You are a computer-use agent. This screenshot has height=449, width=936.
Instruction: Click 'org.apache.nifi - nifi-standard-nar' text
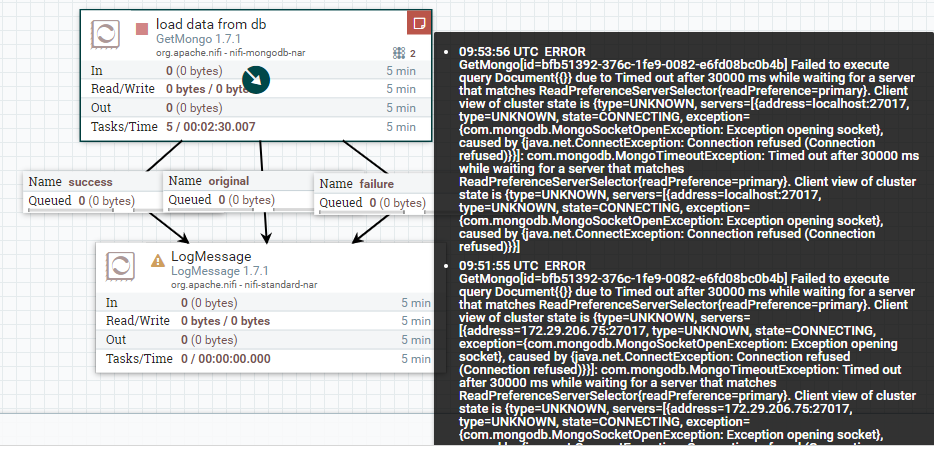click(244, 285)
